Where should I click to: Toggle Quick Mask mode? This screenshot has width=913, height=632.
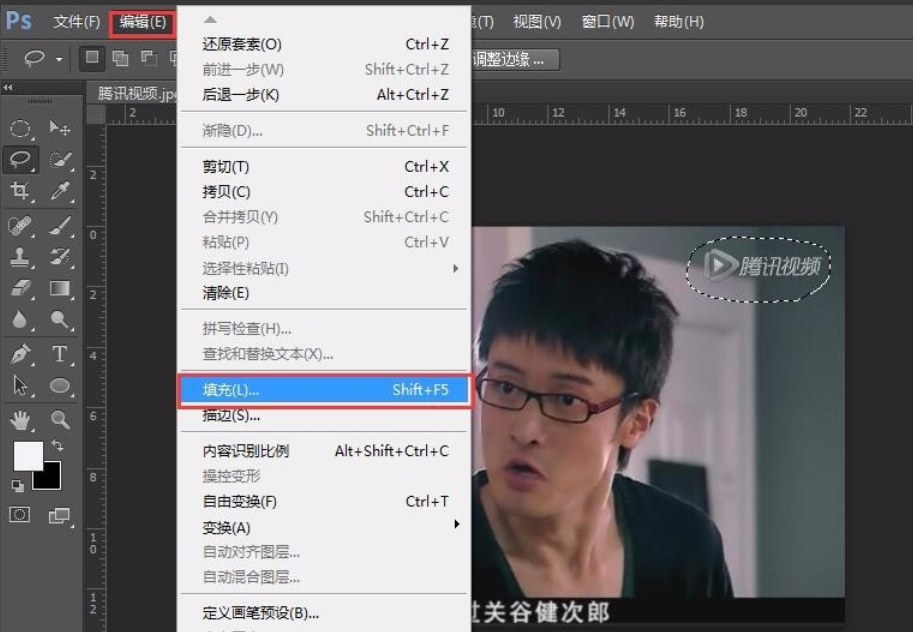click(x=20, y=515)
